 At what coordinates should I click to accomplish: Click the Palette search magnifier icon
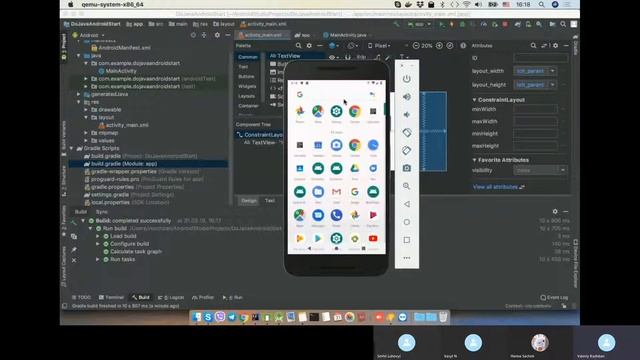tap(298, 46)
